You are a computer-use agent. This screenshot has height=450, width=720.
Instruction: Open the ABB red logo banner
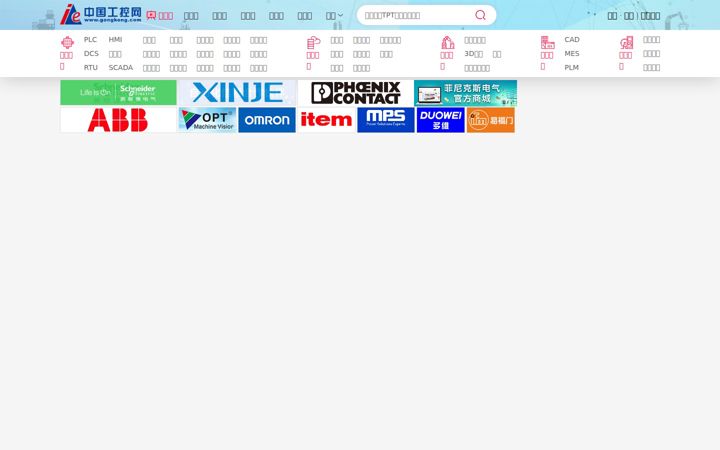[118, 120]
